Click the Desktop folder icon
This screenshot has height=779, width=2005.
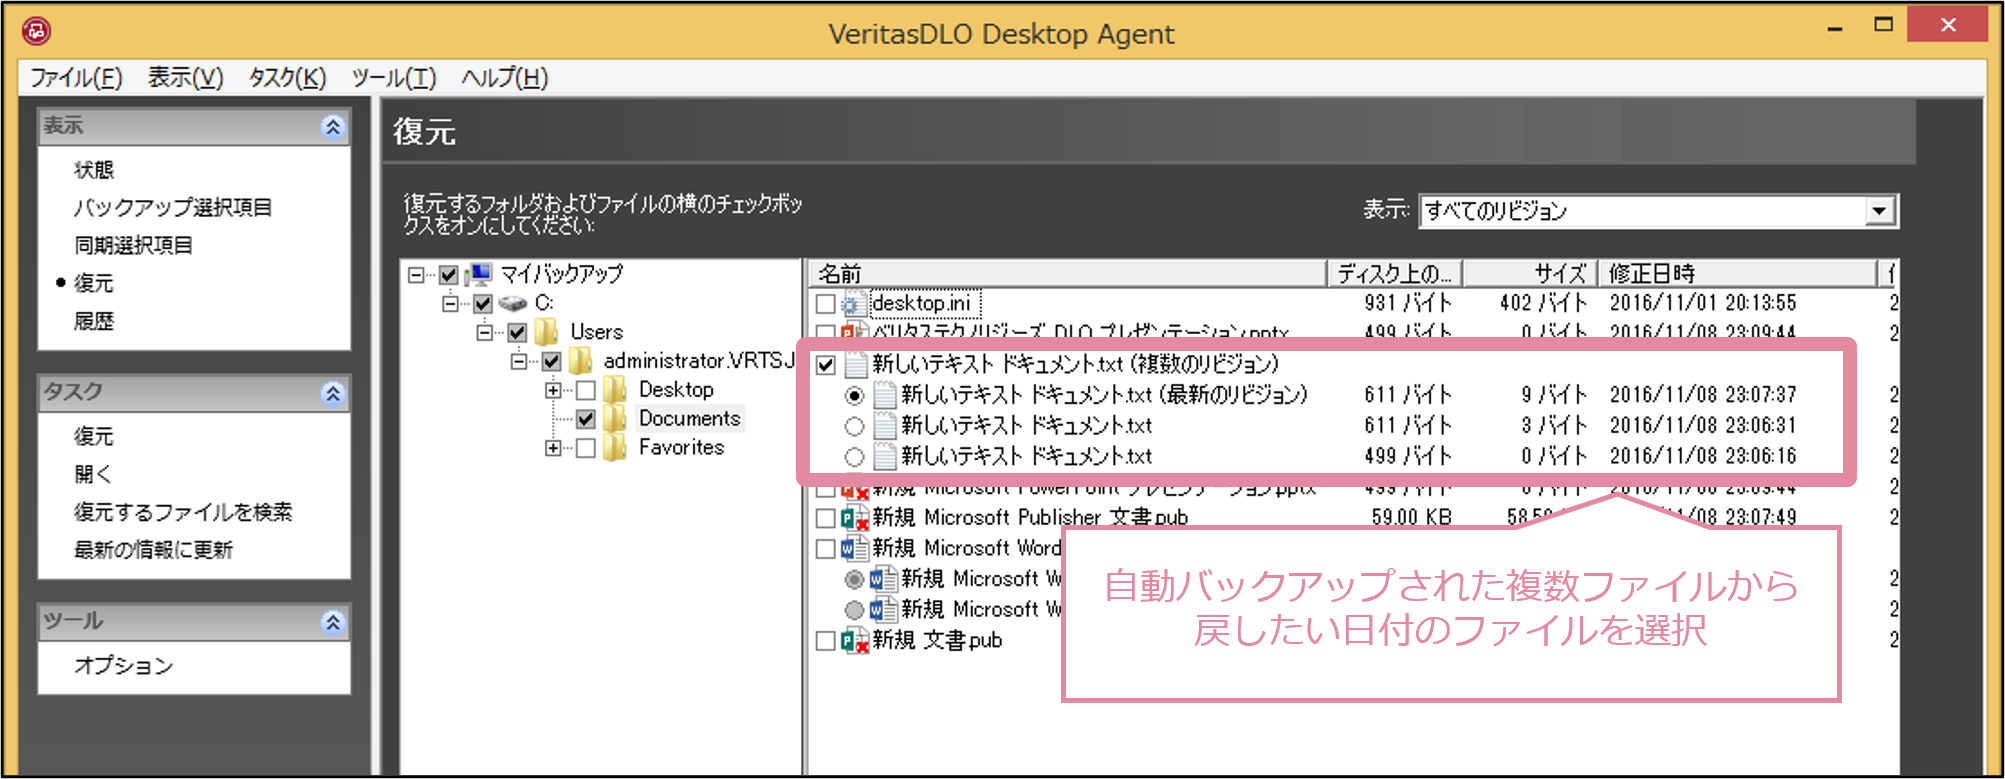pyautogui.click(x=615, y=390)
